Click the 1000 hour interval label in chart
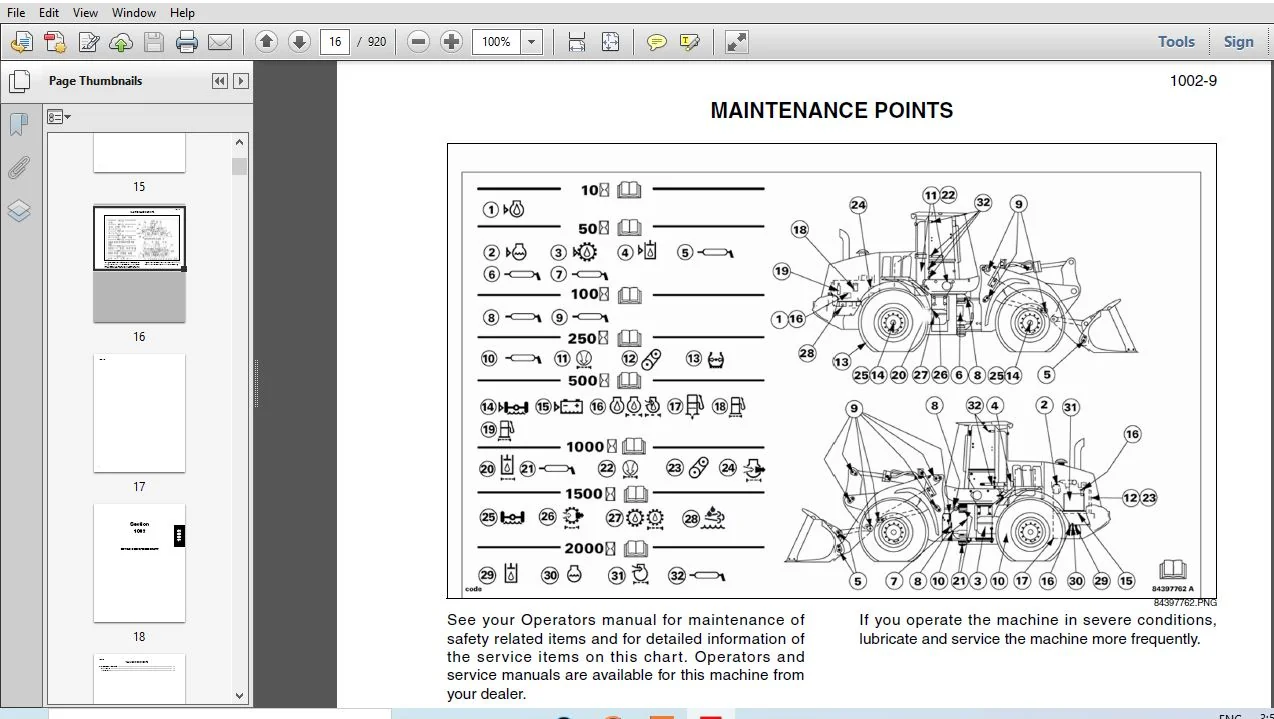The image size is (1274, 719). (x=585, y=447)
